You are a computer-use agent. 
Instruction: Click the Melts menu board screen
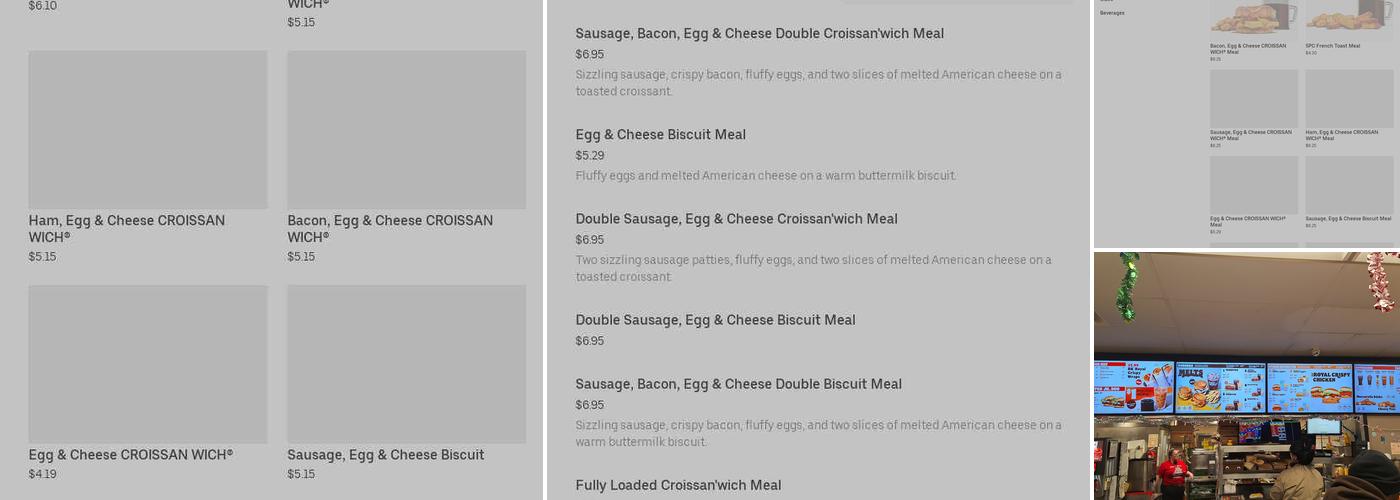pyautogui.click(x=1220, y=388)
